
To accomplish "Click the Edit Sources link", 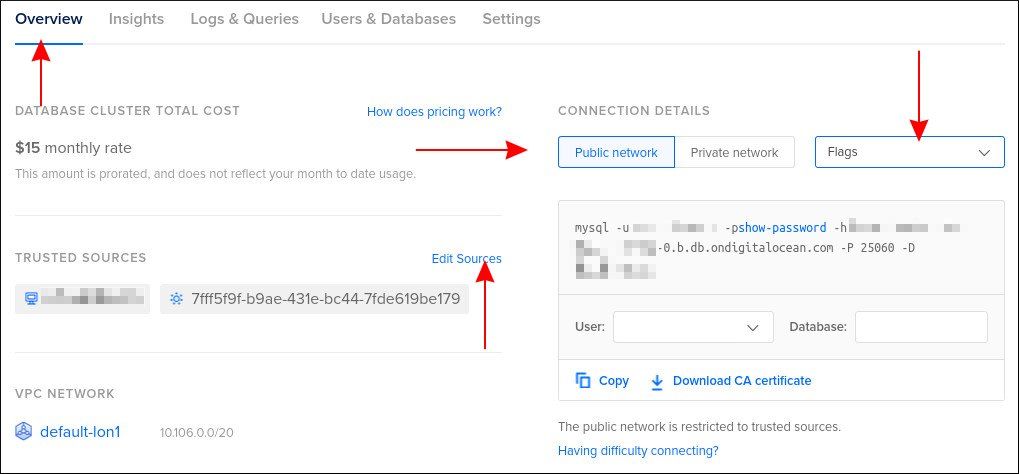I will point(466,259).
